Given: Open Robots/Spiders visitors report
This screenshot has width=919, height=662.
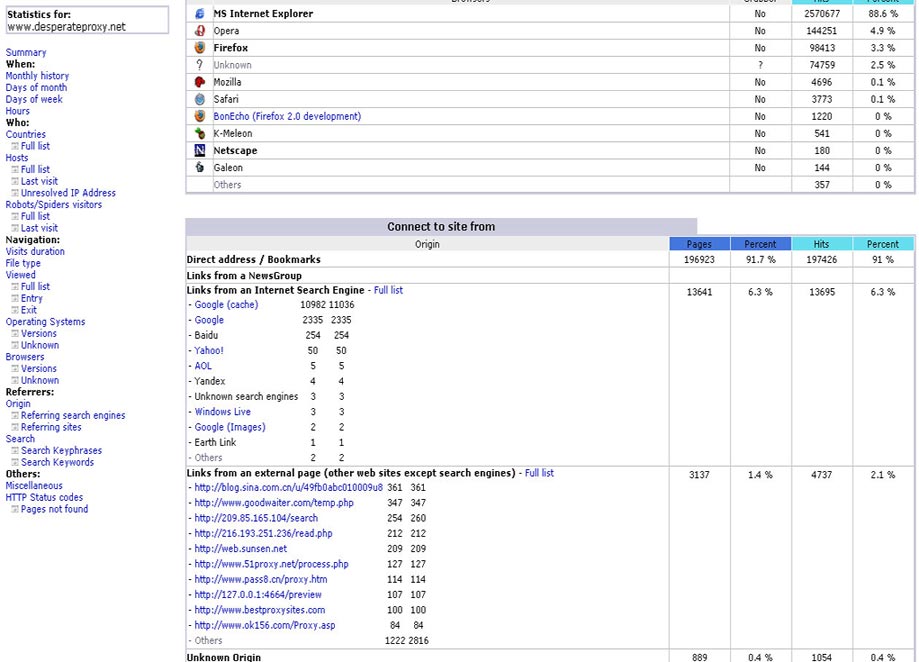Looking at the screenshot, I should [x=54, y=204].
